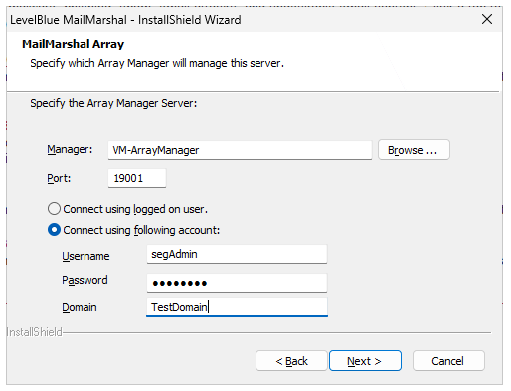Focus the Manager server field
This screenshot has height=391, width=511.
pyautogui.click(x=240, y=150)
